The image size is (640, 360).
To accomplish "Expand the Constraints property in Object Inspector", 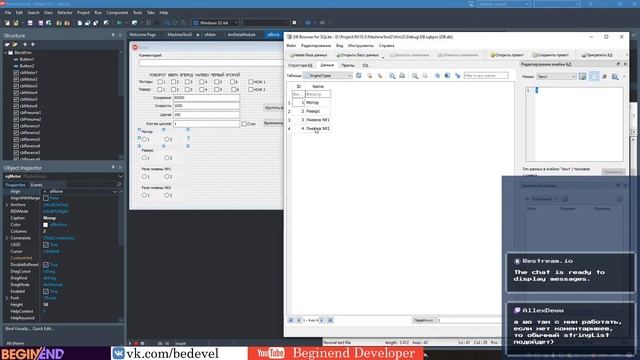I will coord(7,238).
